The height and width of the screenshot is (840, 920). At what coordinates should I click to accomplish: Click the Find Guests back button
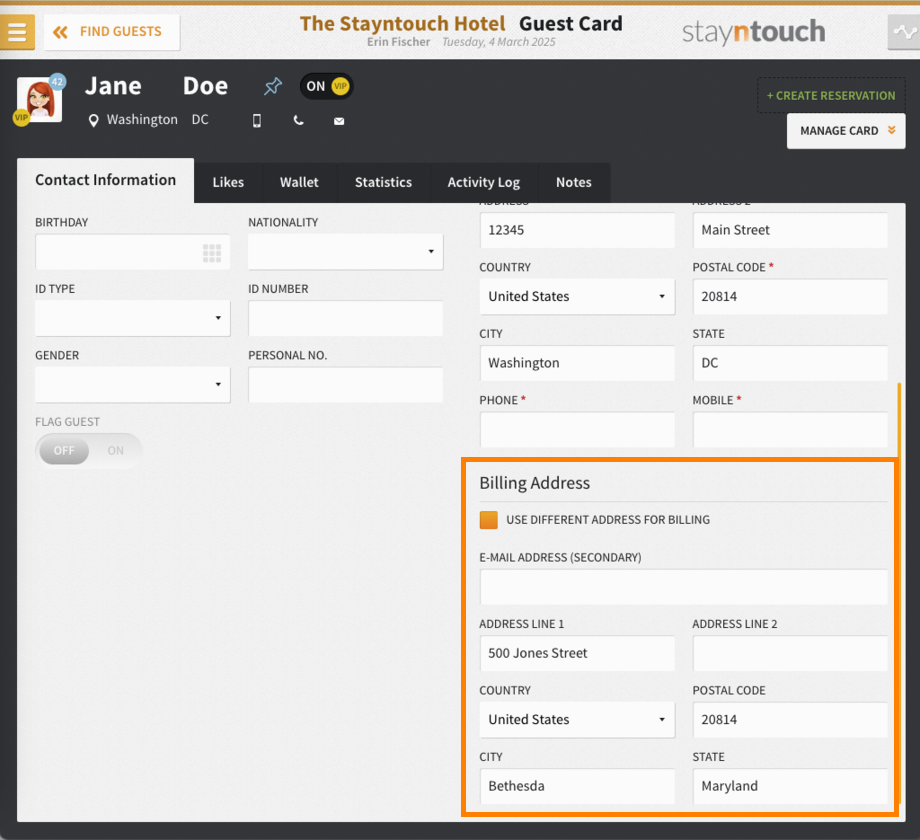111,32
